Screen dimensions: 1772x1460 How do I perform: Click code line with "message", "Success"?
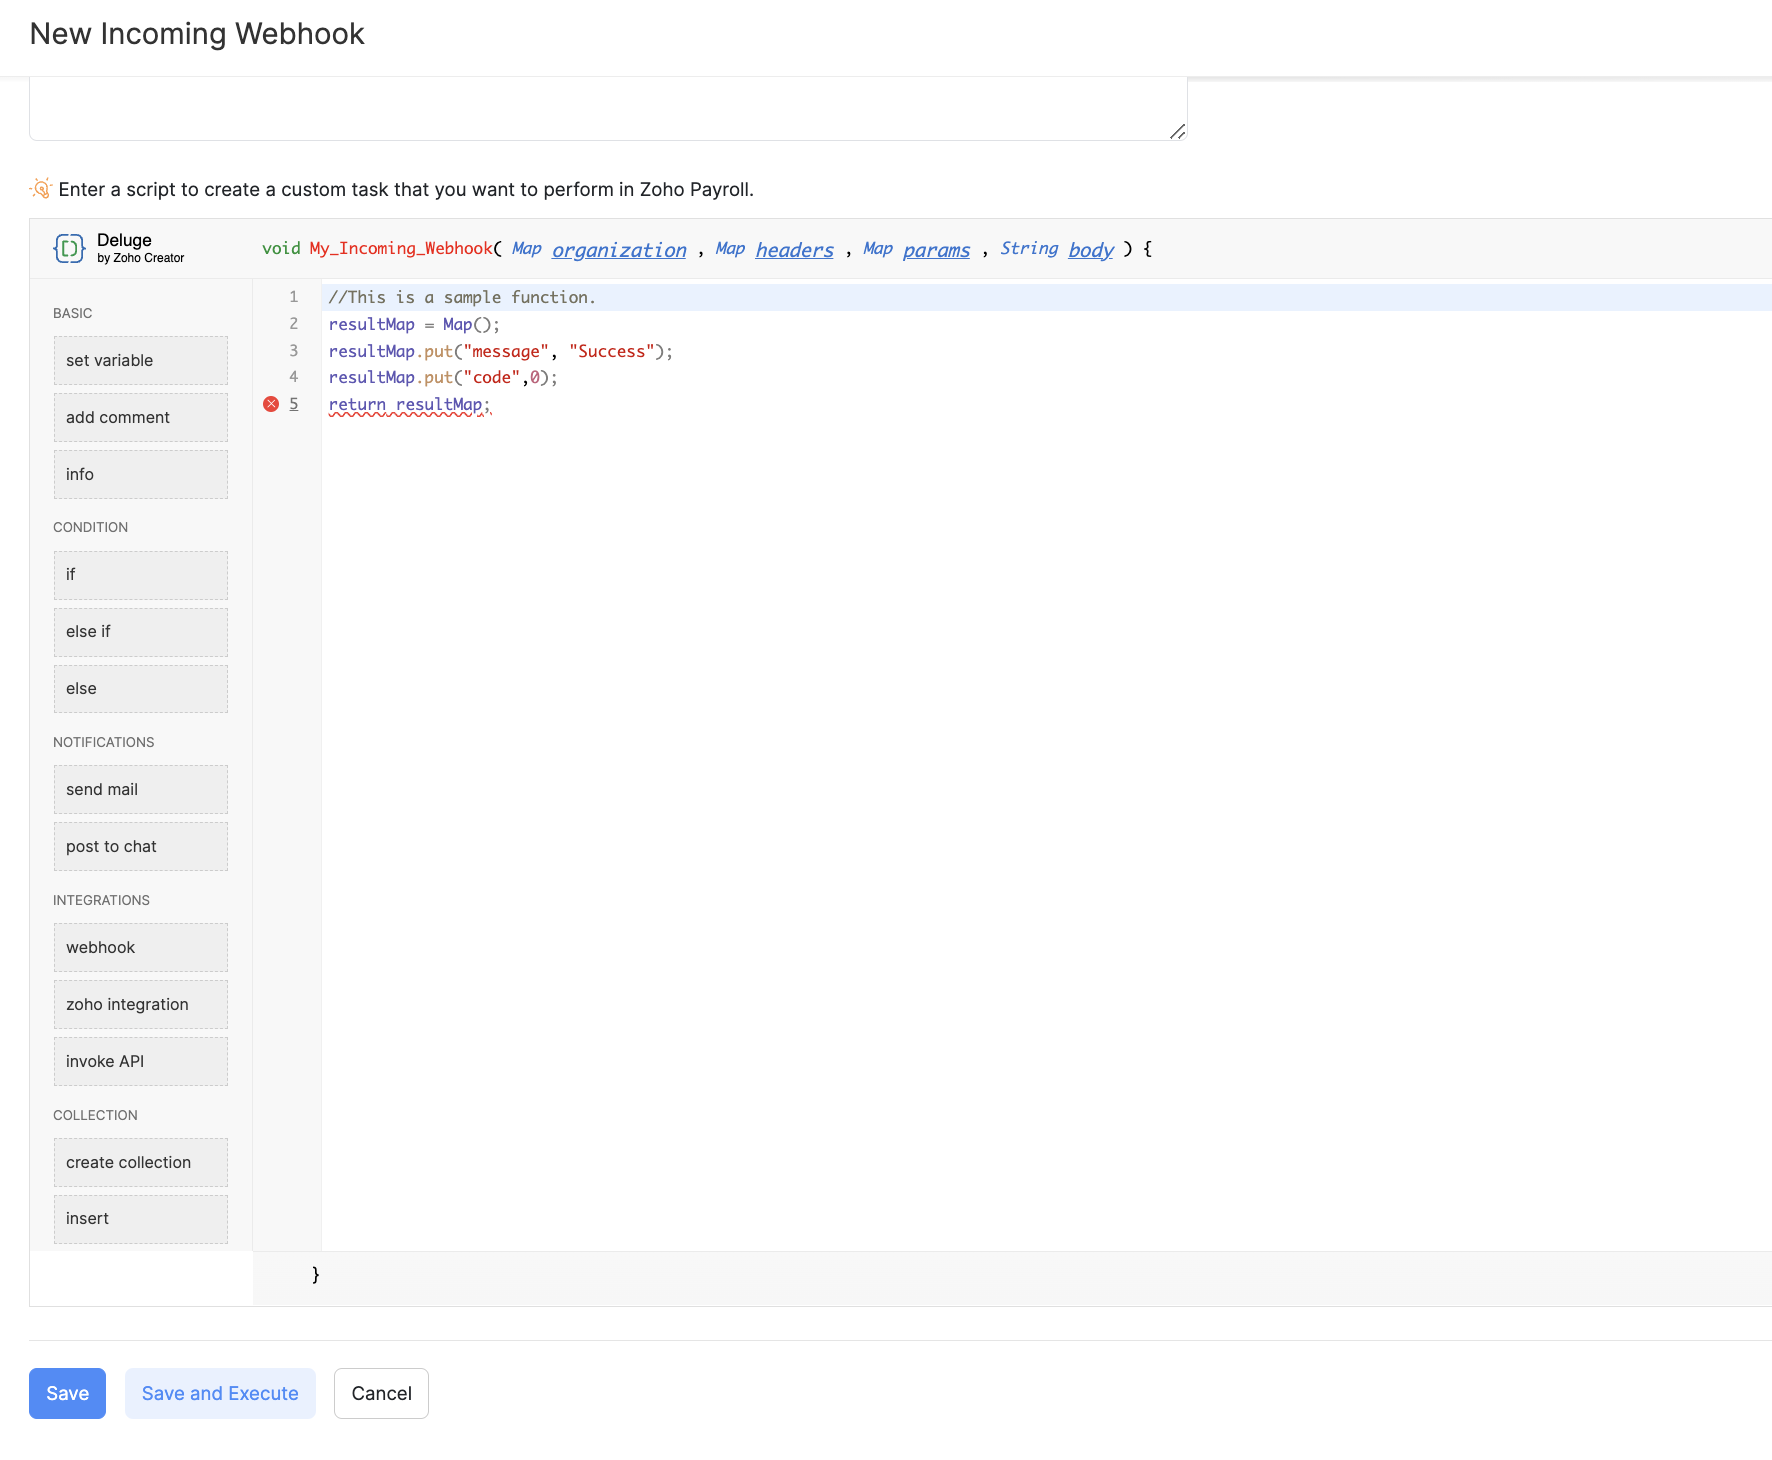501,351
